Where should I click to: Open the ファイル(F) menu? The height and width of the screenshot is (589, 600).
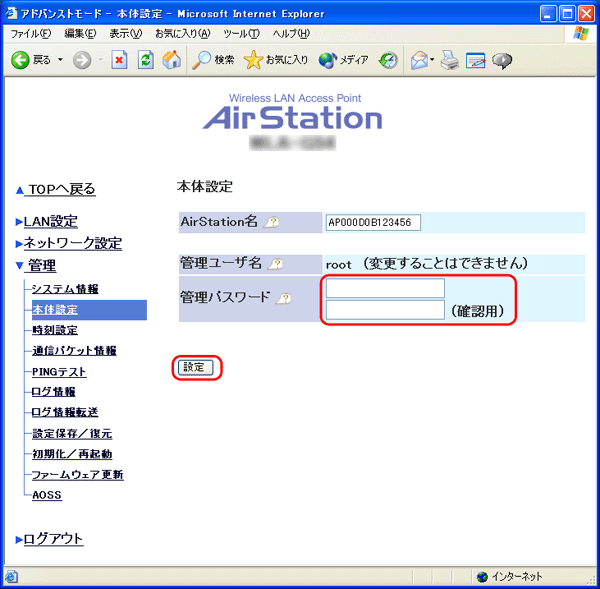pyautogui.click(x=31, y=34)
